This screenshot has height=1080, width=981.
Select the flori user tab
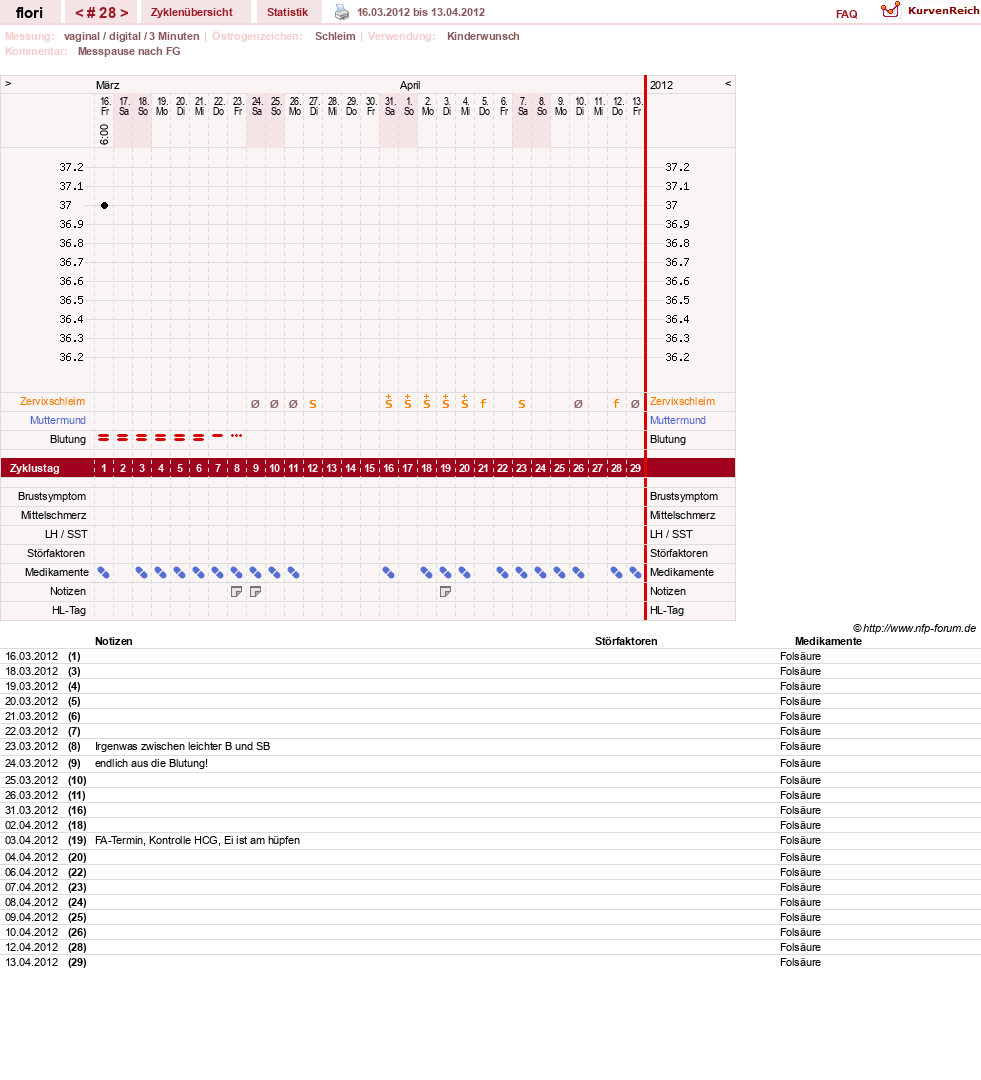coord(30,12)
